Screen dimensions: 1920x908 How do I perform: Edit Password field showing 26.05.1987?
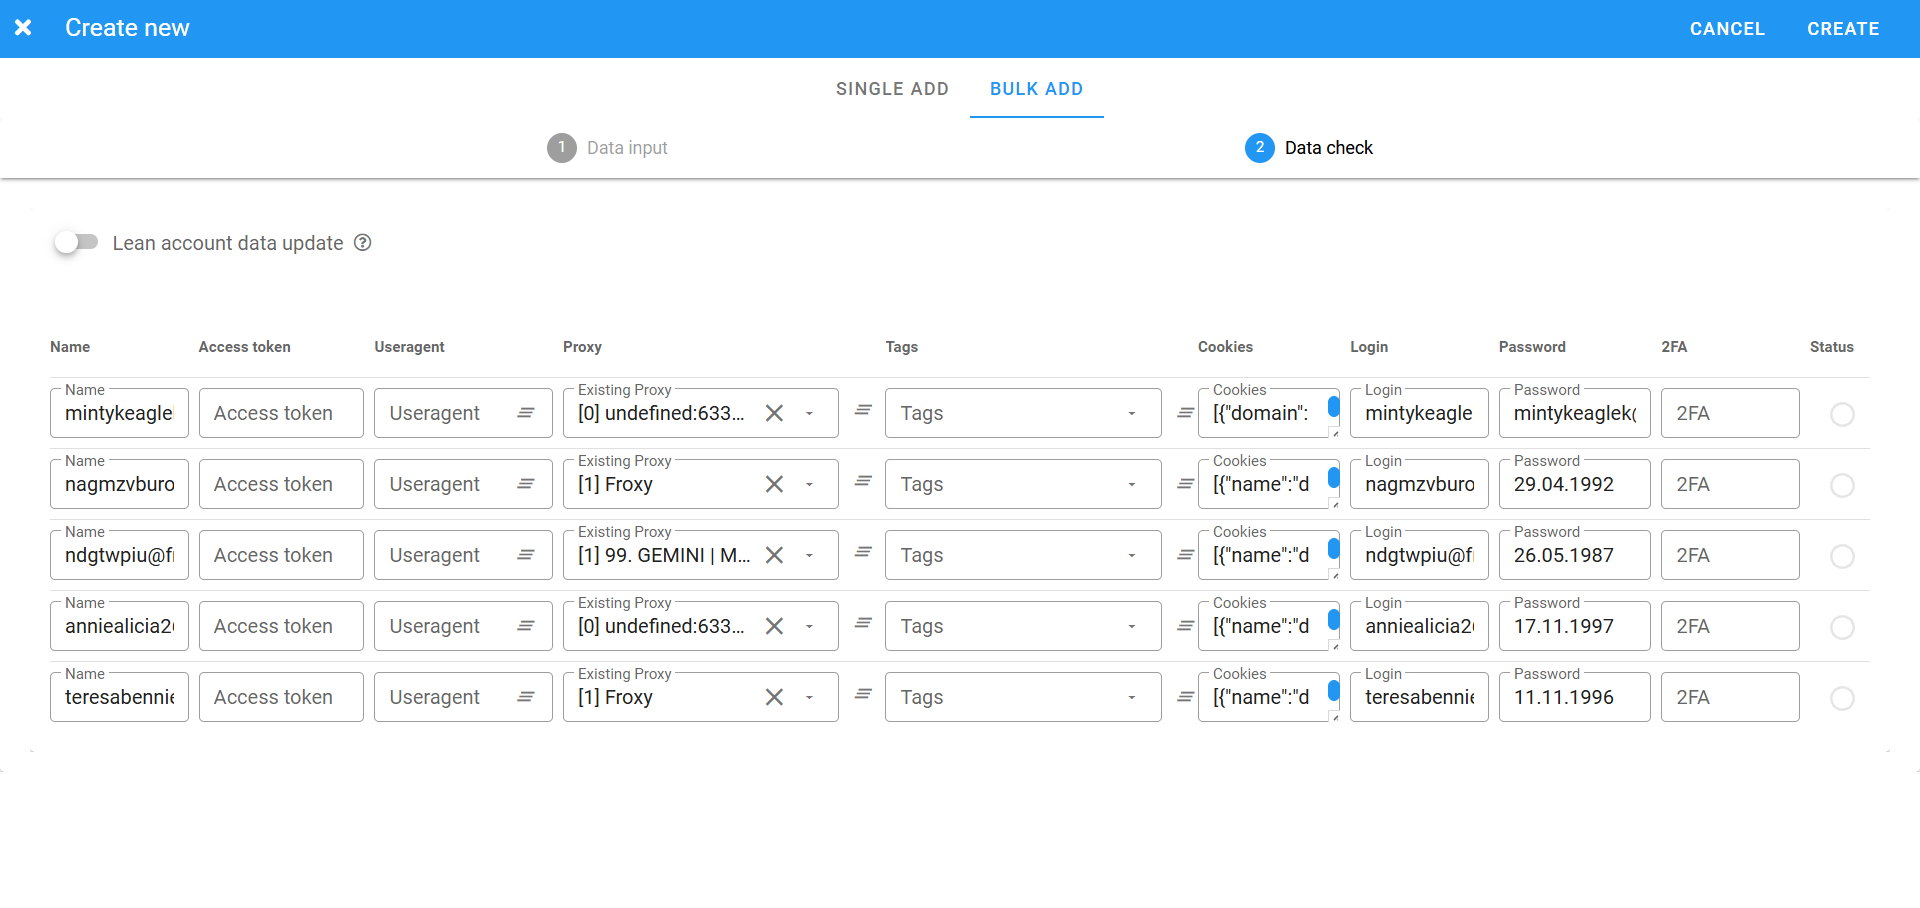pos(1574,555)
